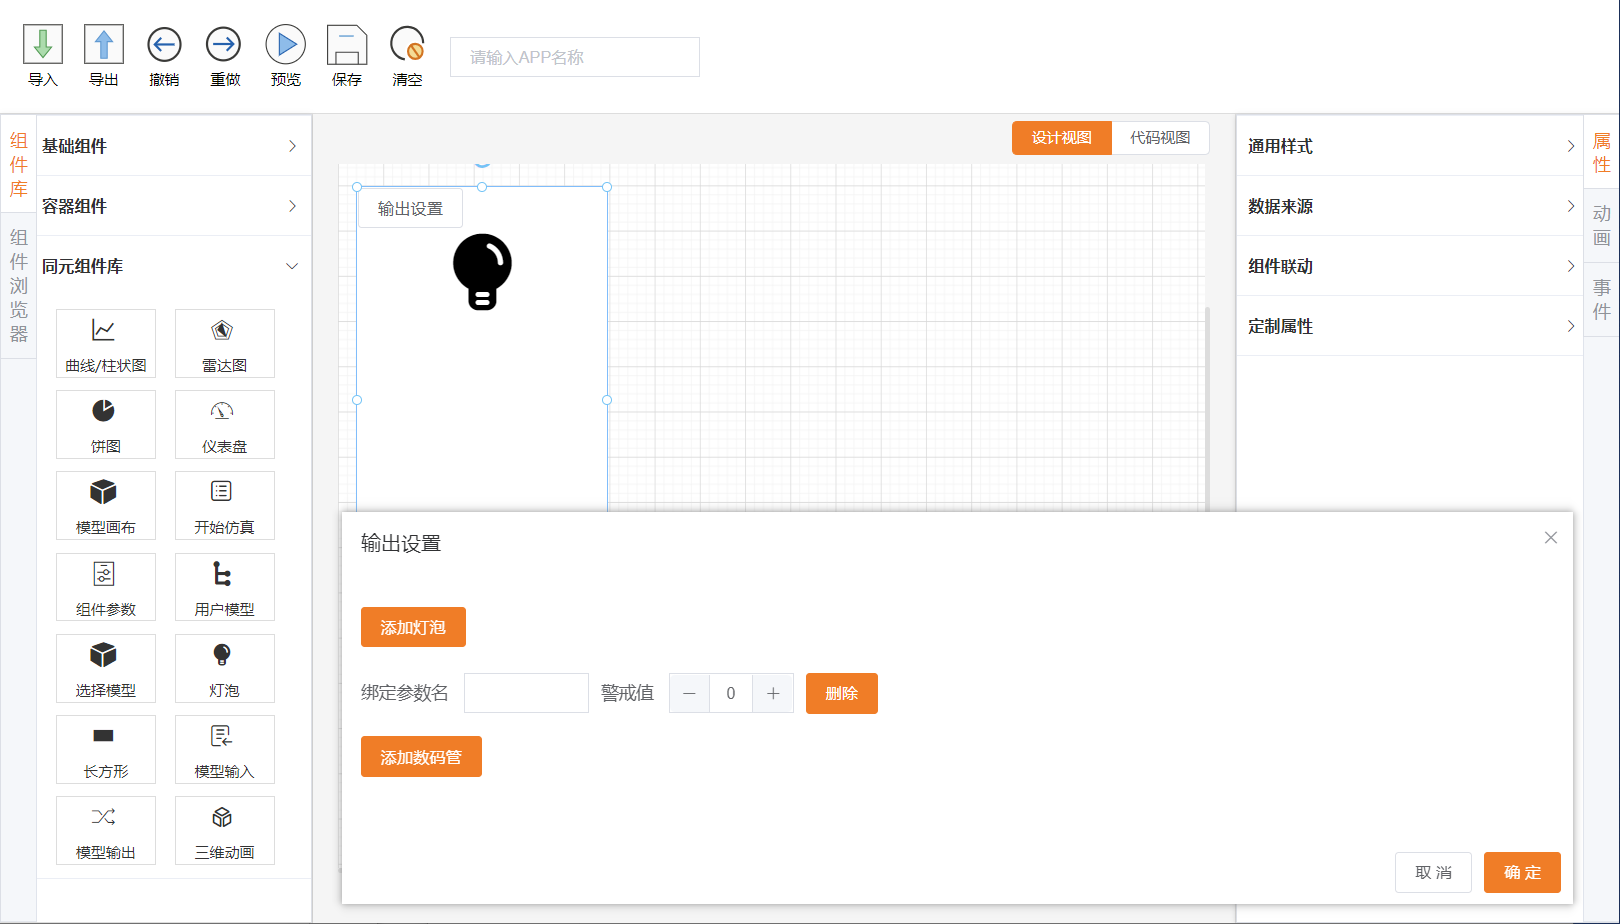Click the light bulb on the canvas

click(x=482, y=272)
